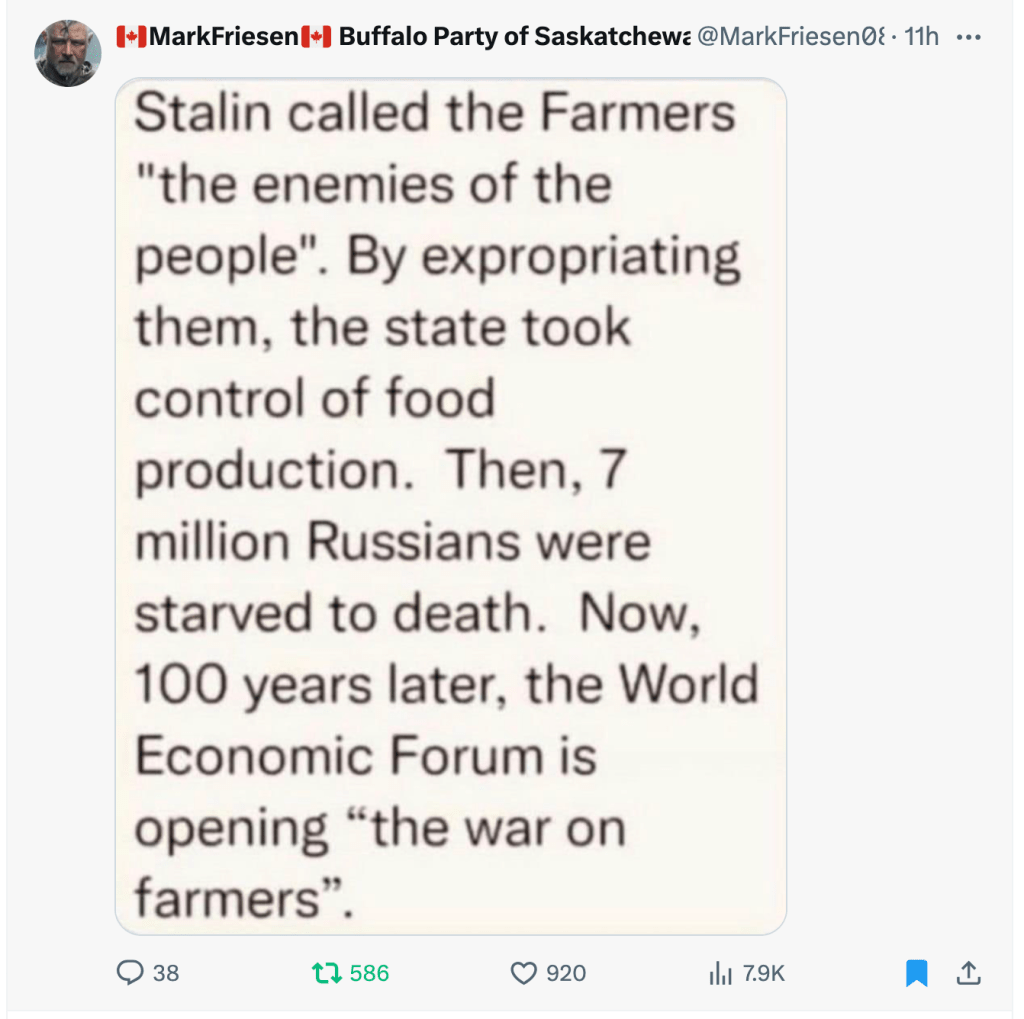
Task: Click the Buffalo Party of Saskatchewan name text
Action: coord(514,37)
